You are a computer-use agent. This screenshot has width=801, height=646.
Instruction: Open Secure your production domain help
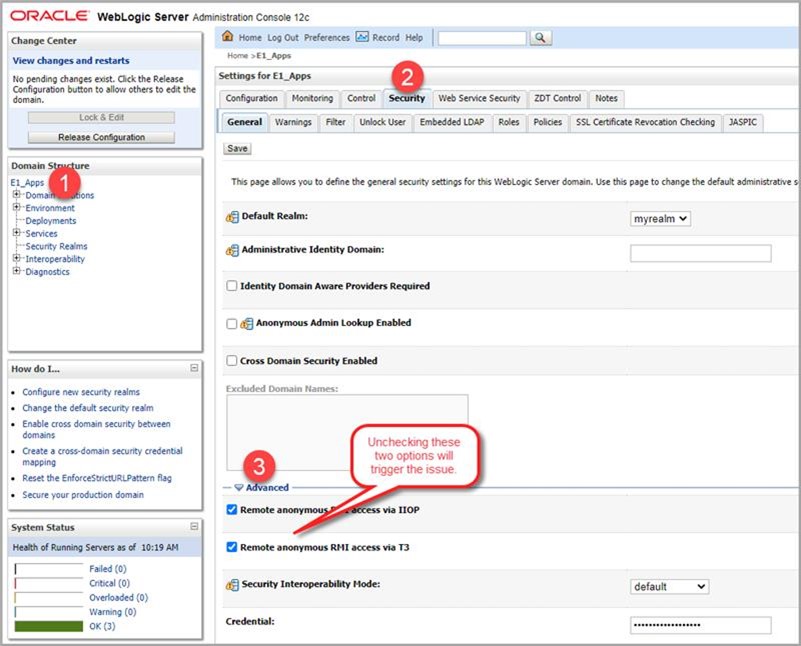(x=83, y=494)
